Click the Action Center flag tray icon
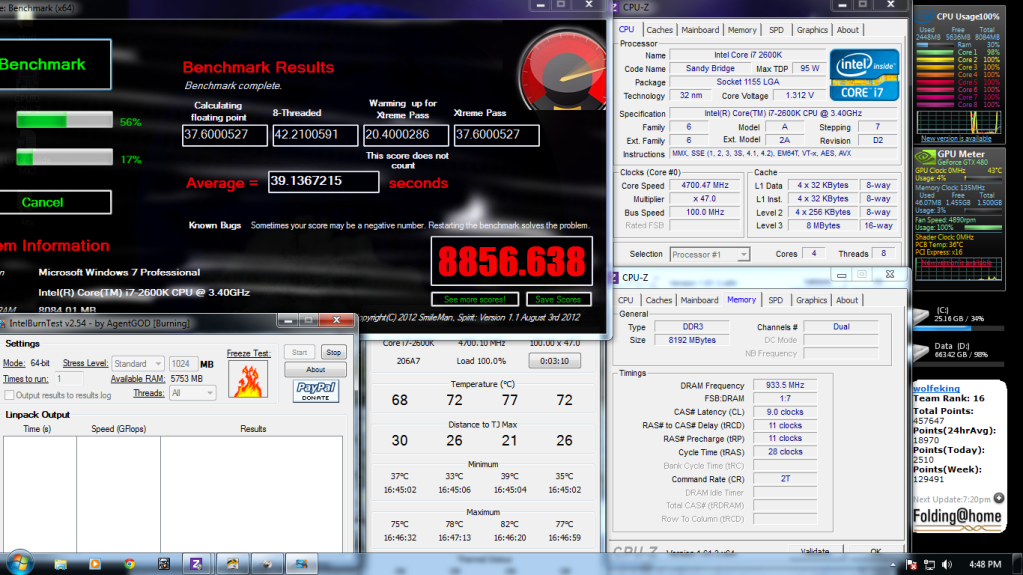1023x575 pixels. [x=911, y=565]
